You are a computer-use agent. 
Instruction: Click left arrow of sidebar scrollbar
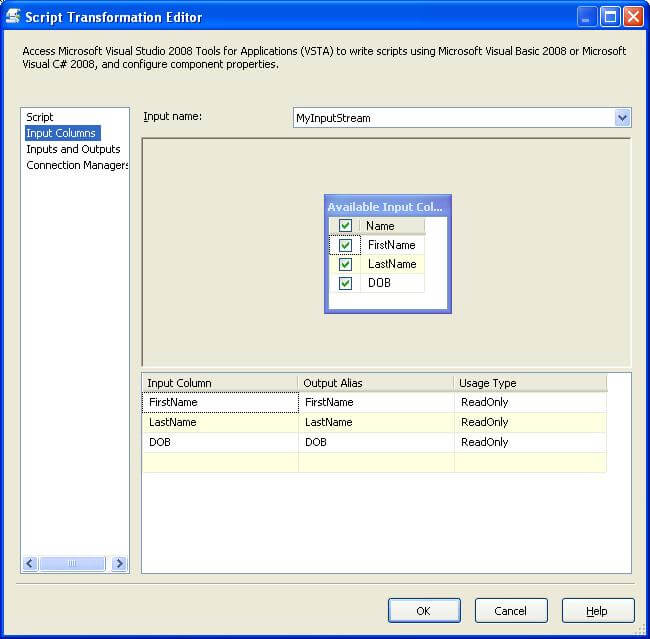30,563
